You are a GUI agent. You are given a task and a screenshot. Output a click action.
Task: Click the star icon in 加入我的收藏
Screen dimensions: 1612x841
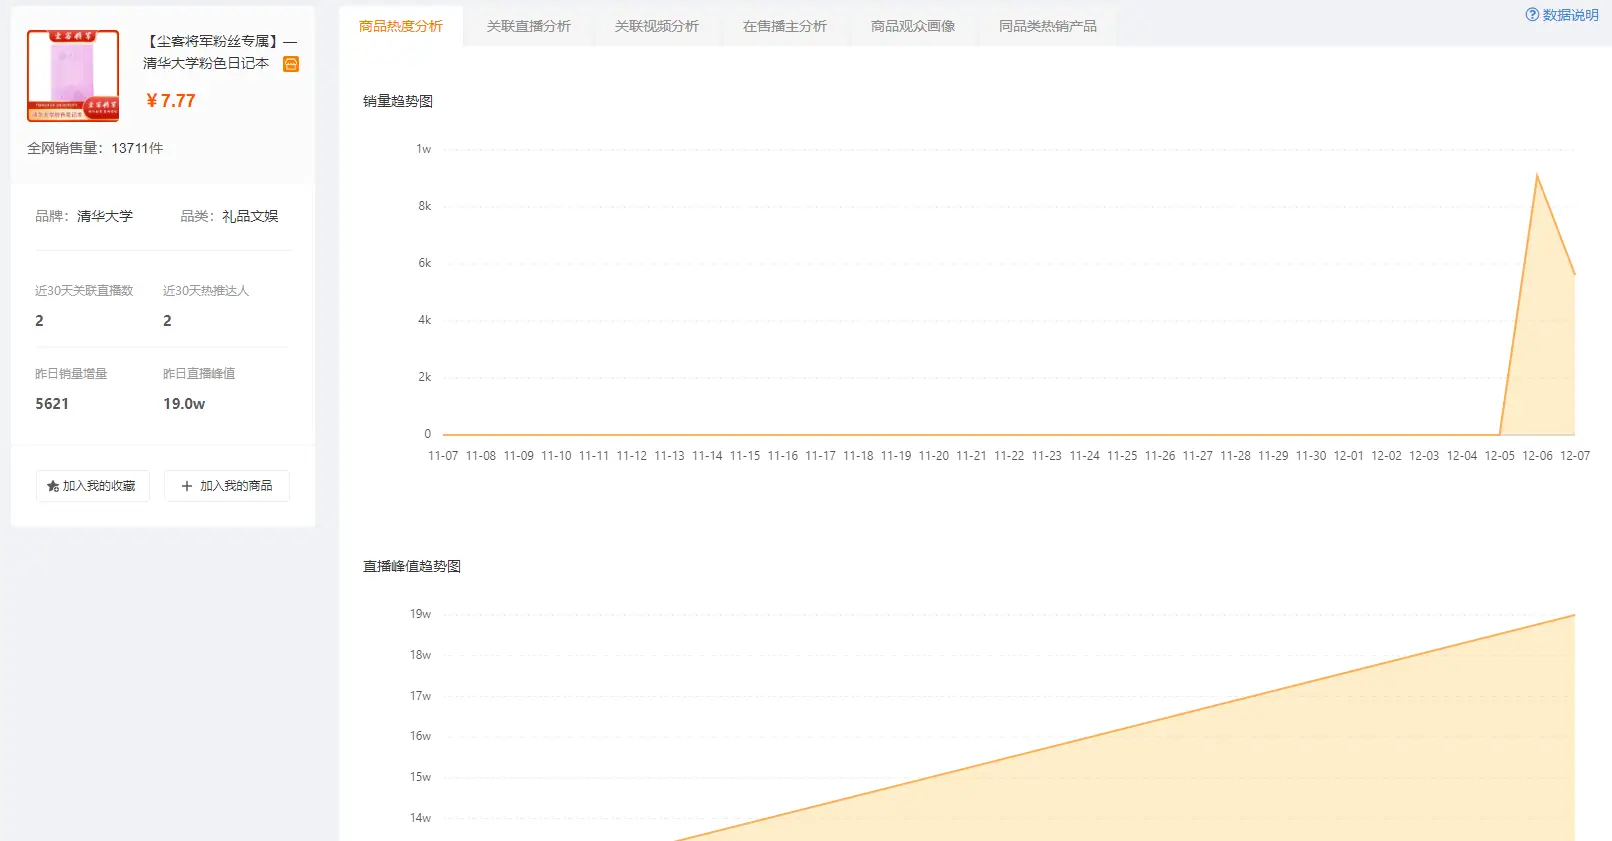point(53,486)
